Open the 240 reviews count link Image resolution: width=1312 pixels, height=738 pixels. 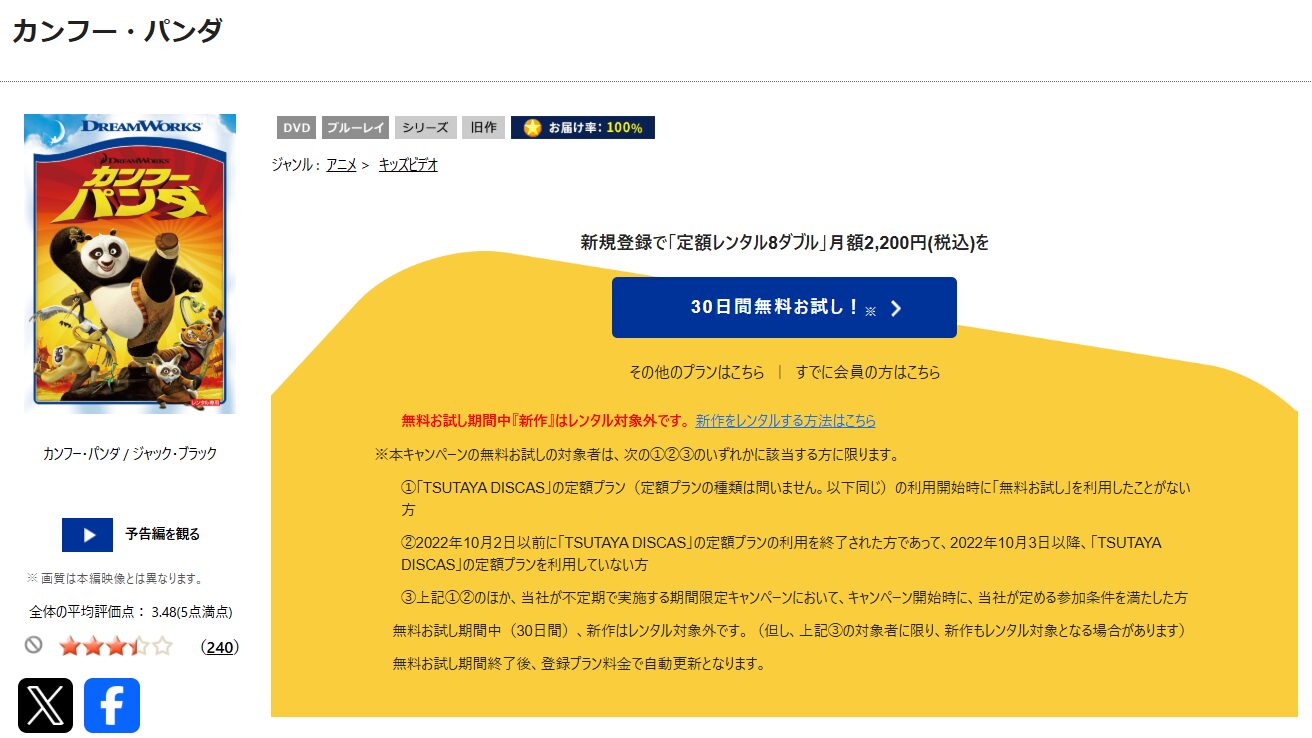coord(220,648)
